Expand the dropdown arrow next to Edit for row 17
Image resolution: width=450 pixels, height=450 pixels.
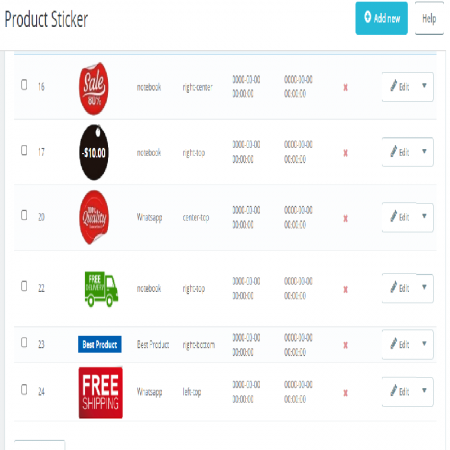click(x=424, y=151)
